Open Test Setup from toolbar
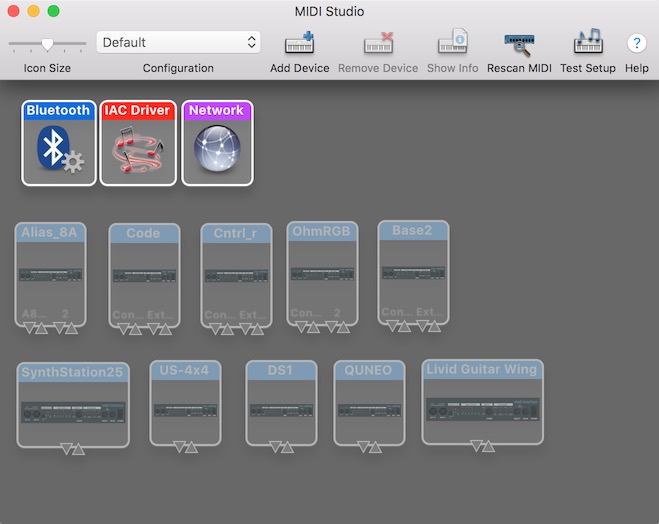659x524 pixels. pos(588,41)
